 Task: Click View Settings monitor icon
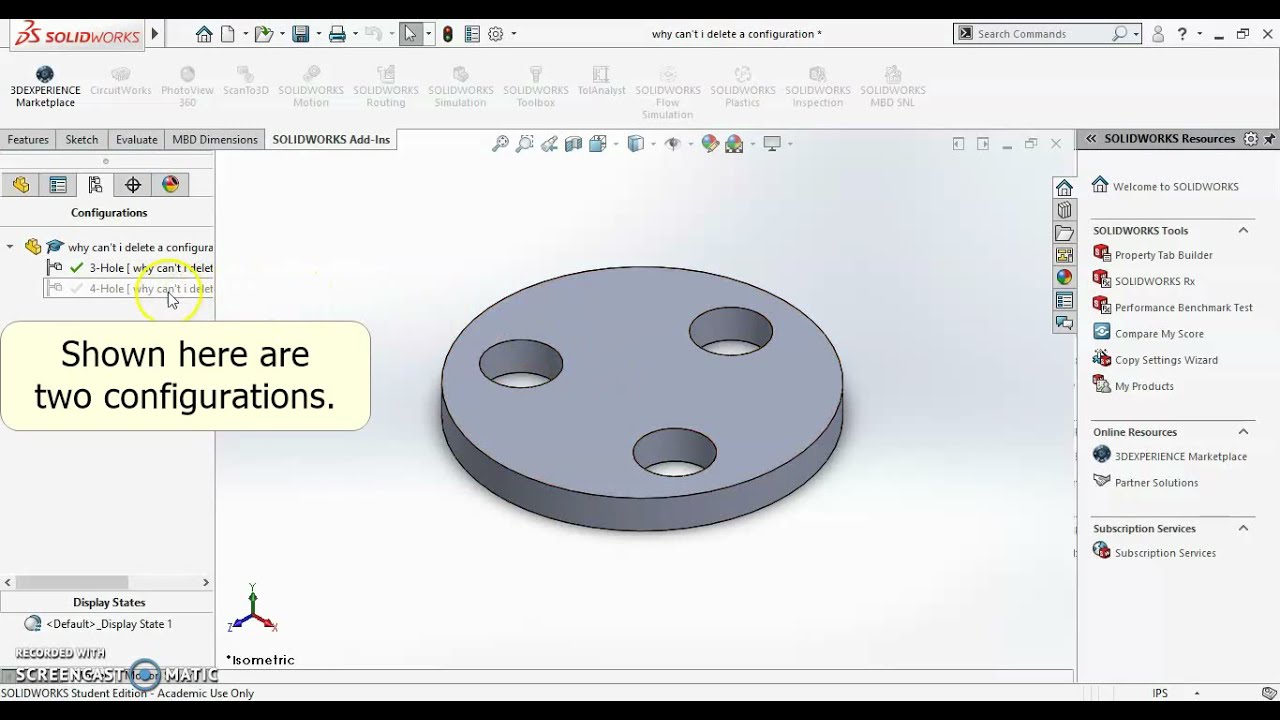(x=772, y=144)
